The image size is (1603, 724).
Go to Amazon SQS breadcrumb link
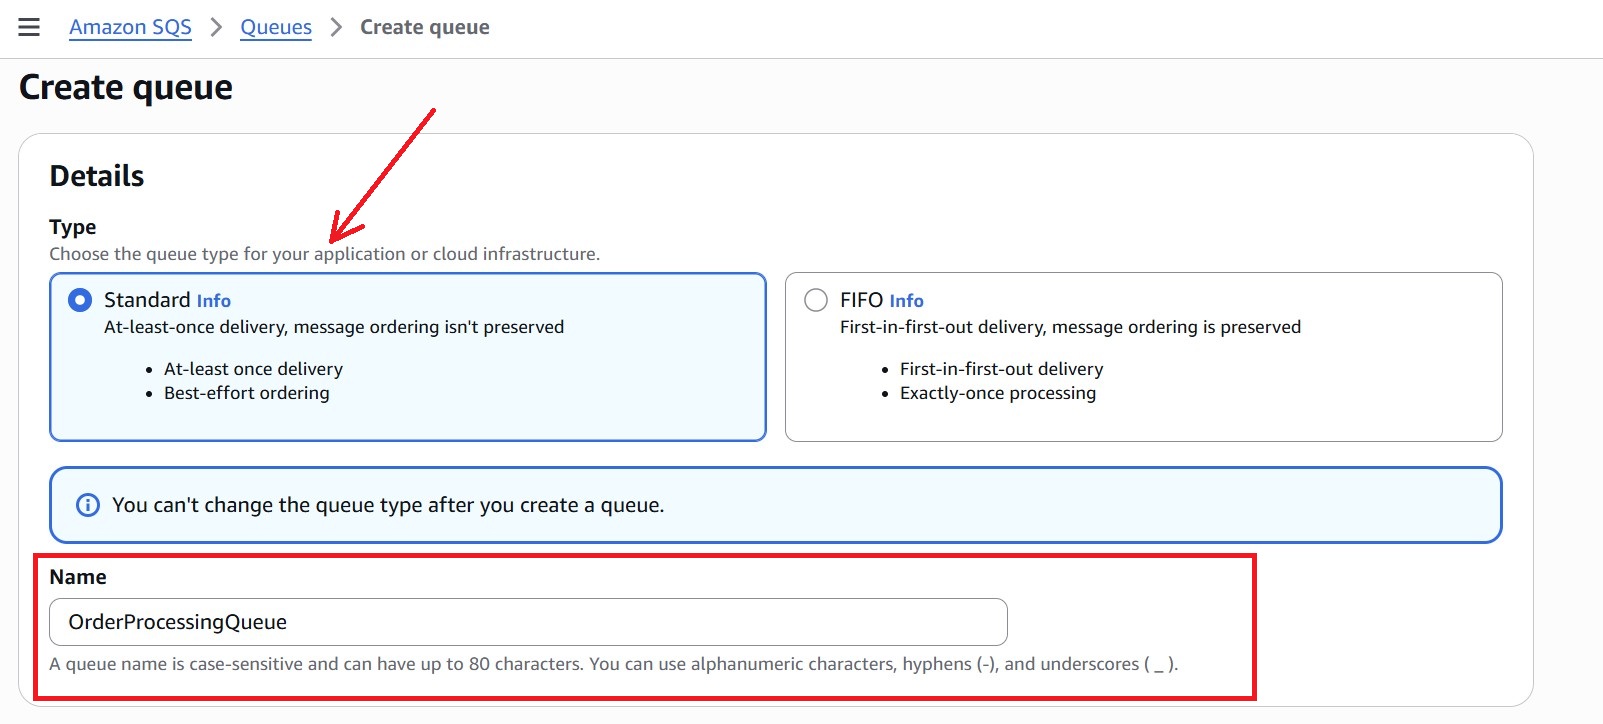pyautogui.click(x=130, y=27)
